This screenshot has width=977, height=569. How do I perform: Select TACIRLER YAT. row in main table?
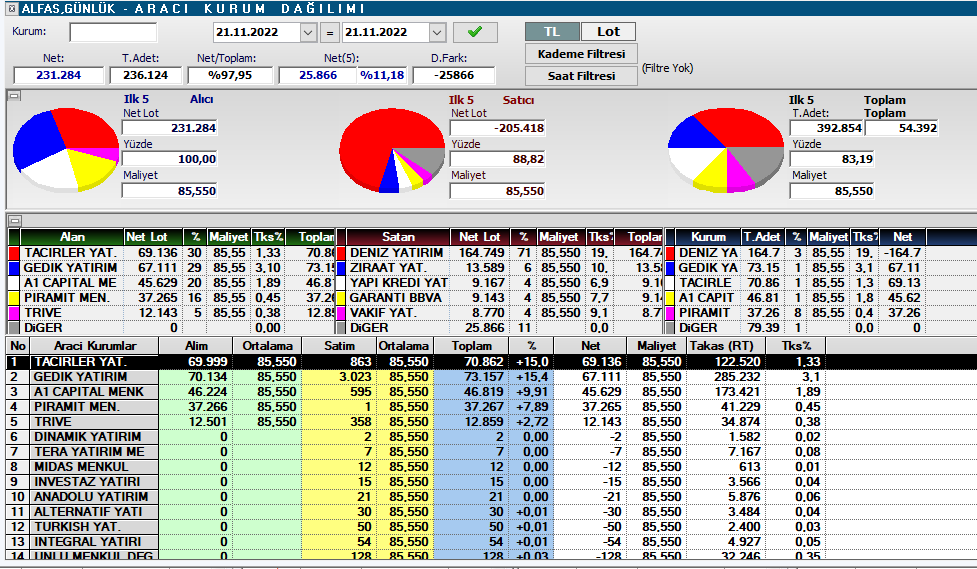pos(492,362)
